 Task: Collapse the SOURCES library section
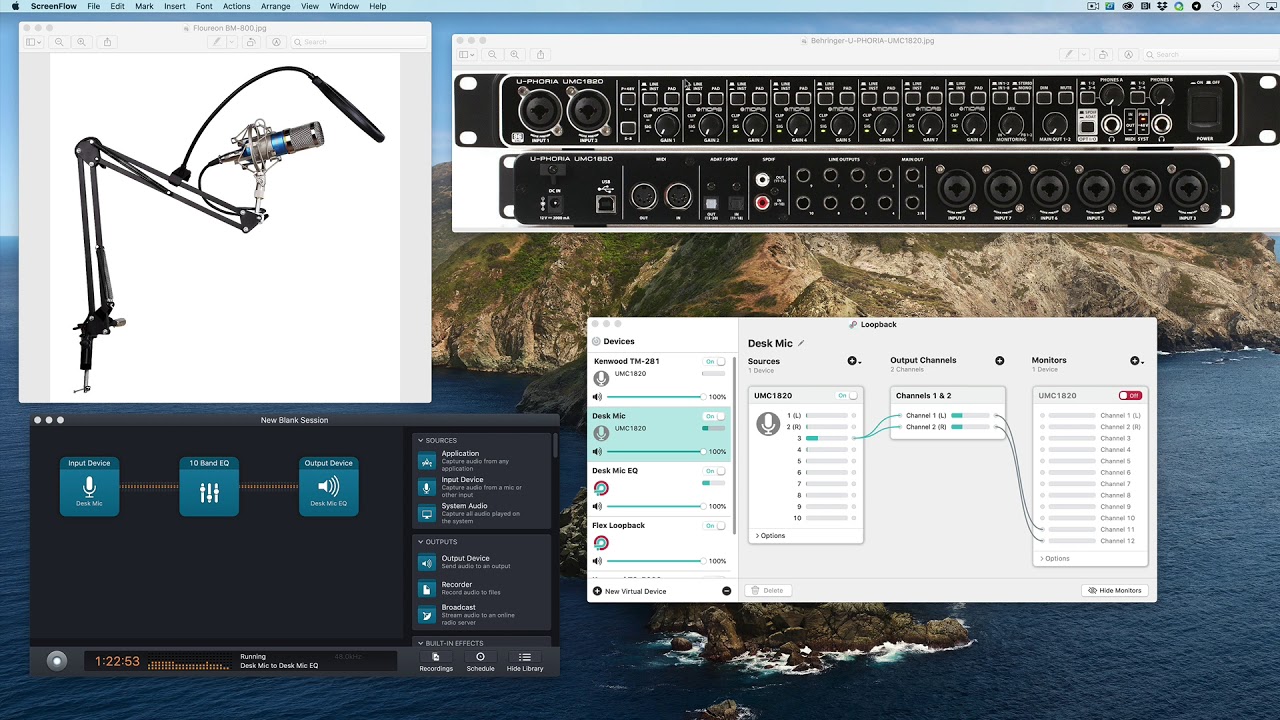421,441
